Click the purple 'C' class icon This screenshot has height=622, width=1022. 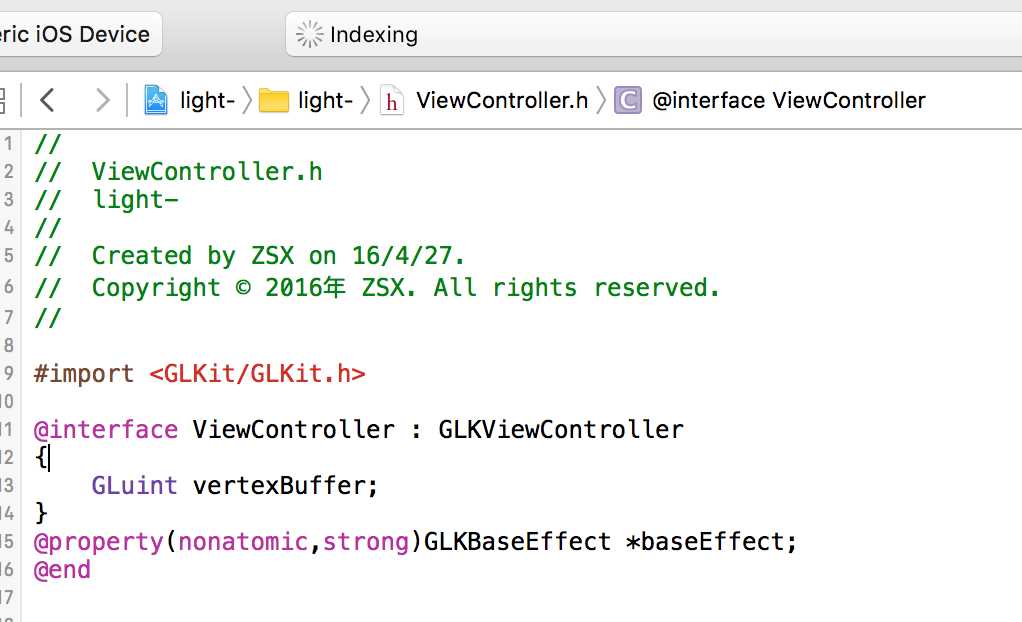click(628, 100)
